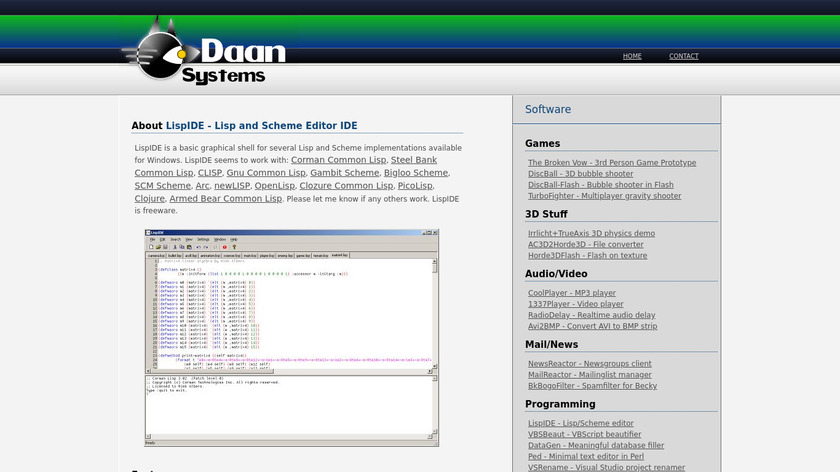
Task: Visit the Gambit Scheme link
Action: tap(344, 173)
